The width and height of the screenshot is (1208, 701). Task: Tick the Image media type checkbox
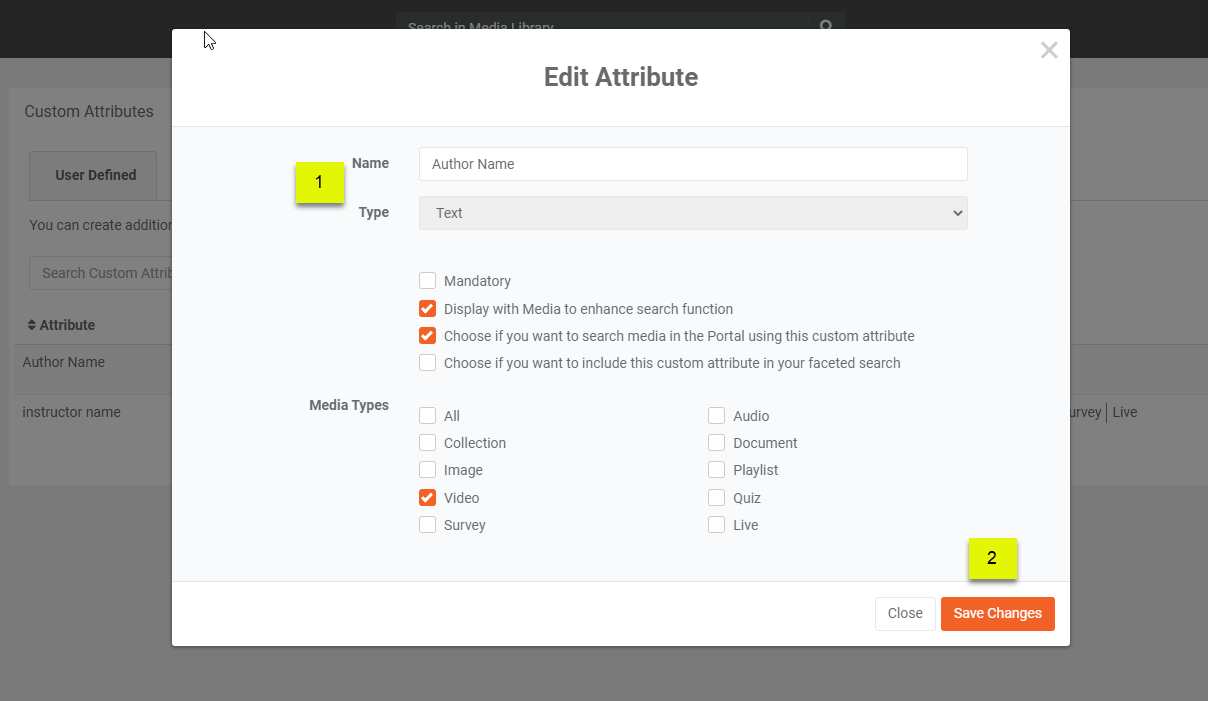point(428,470)
